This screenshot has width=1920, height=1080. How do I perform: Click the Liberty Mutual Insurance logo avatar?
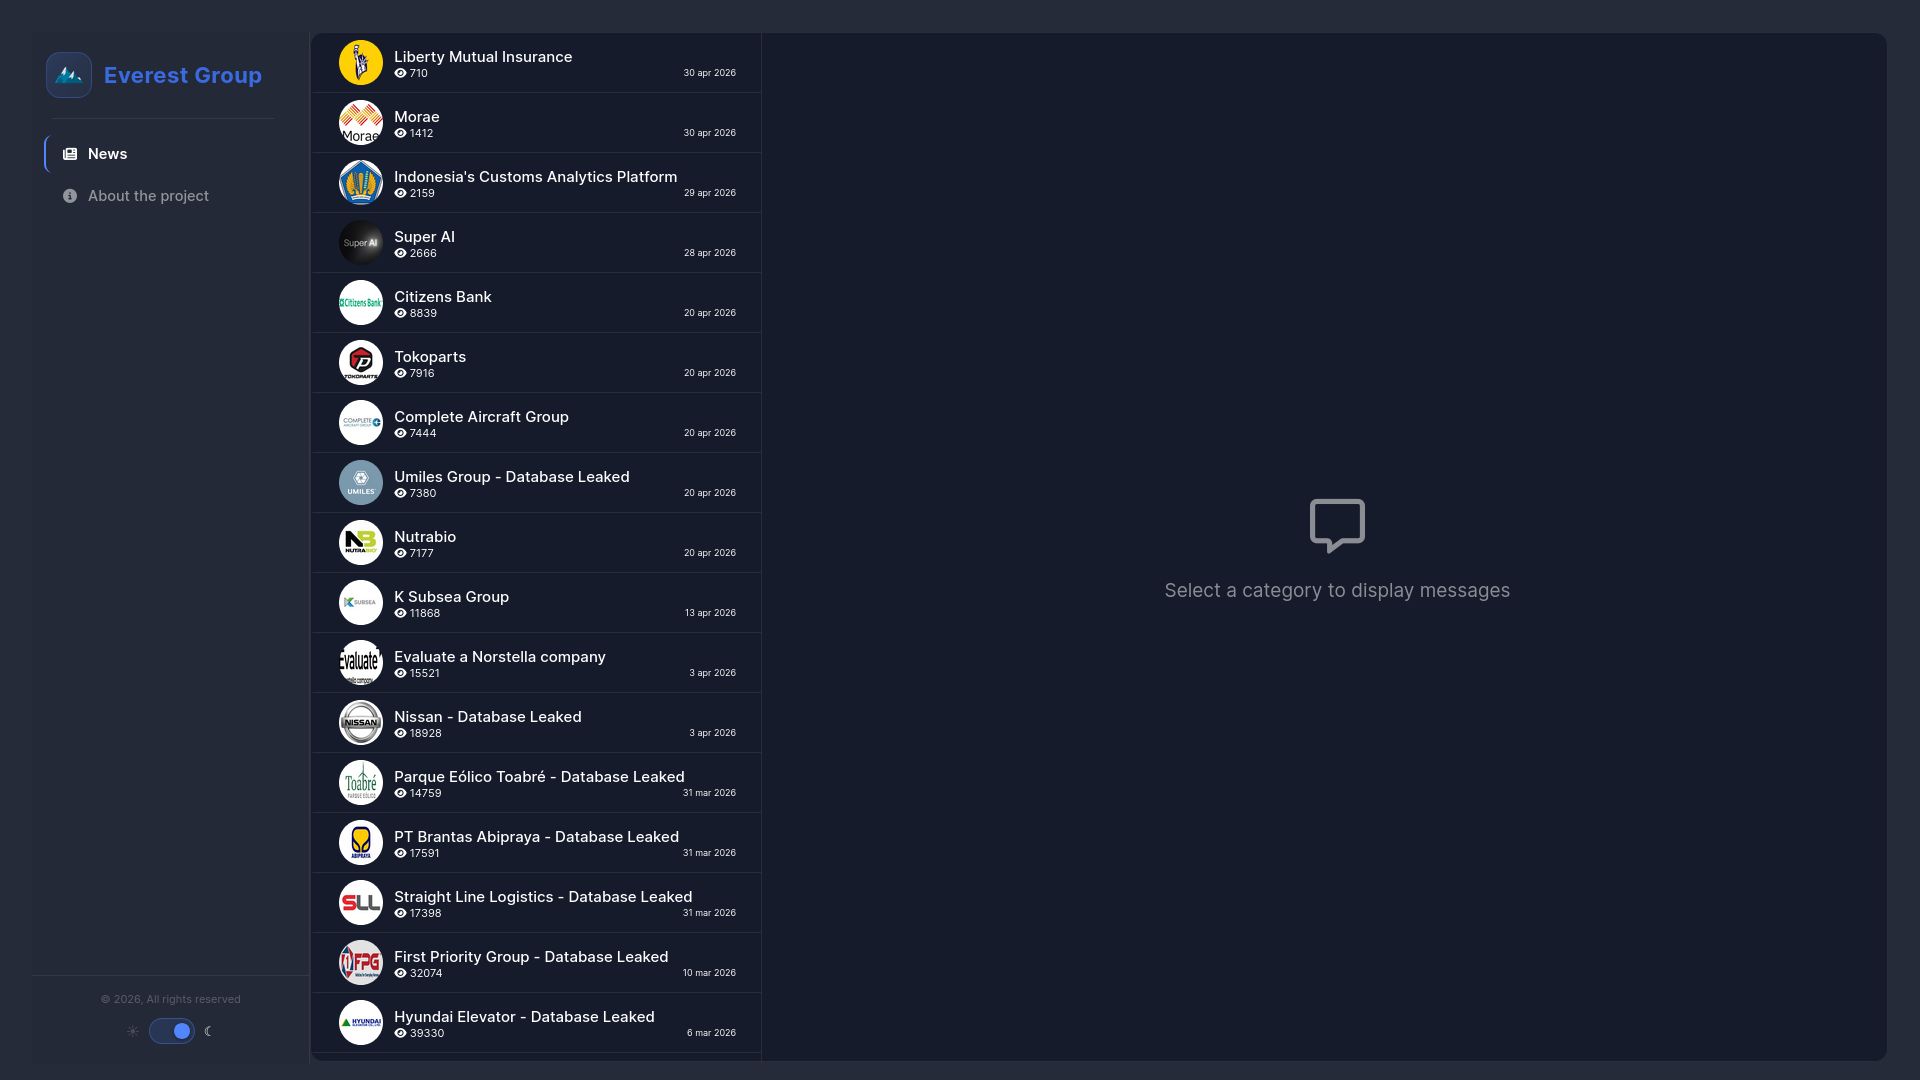[x=361, y=63]
